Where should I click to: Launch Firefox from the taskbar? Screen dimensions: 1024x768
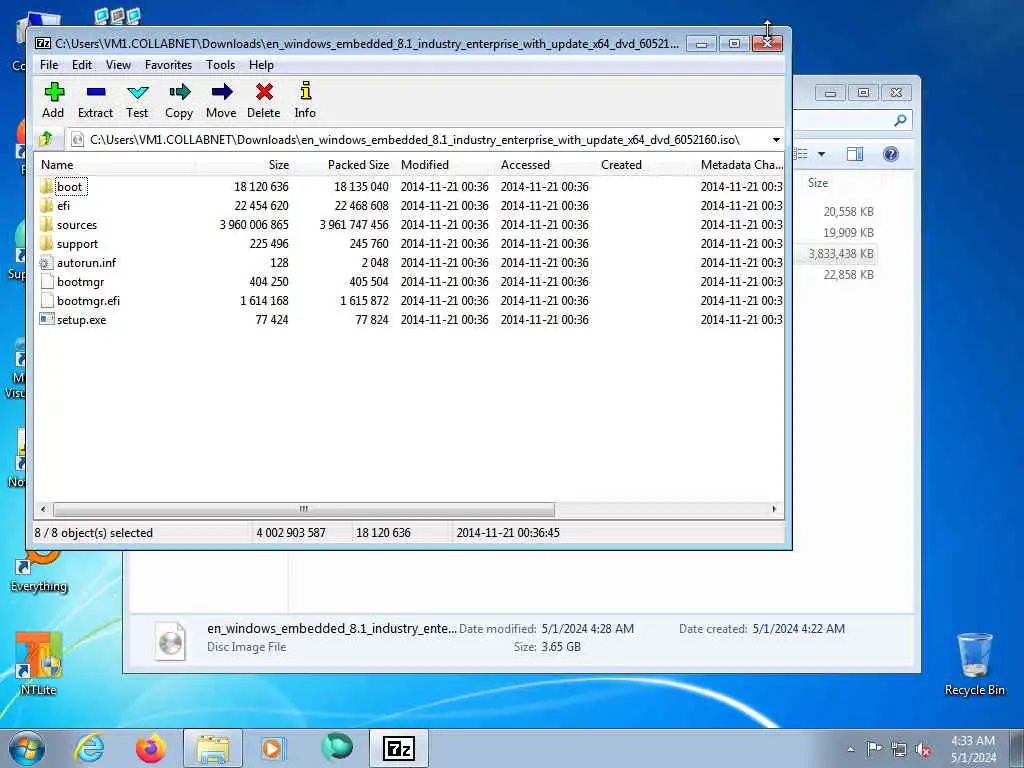[x=151, y=748]
